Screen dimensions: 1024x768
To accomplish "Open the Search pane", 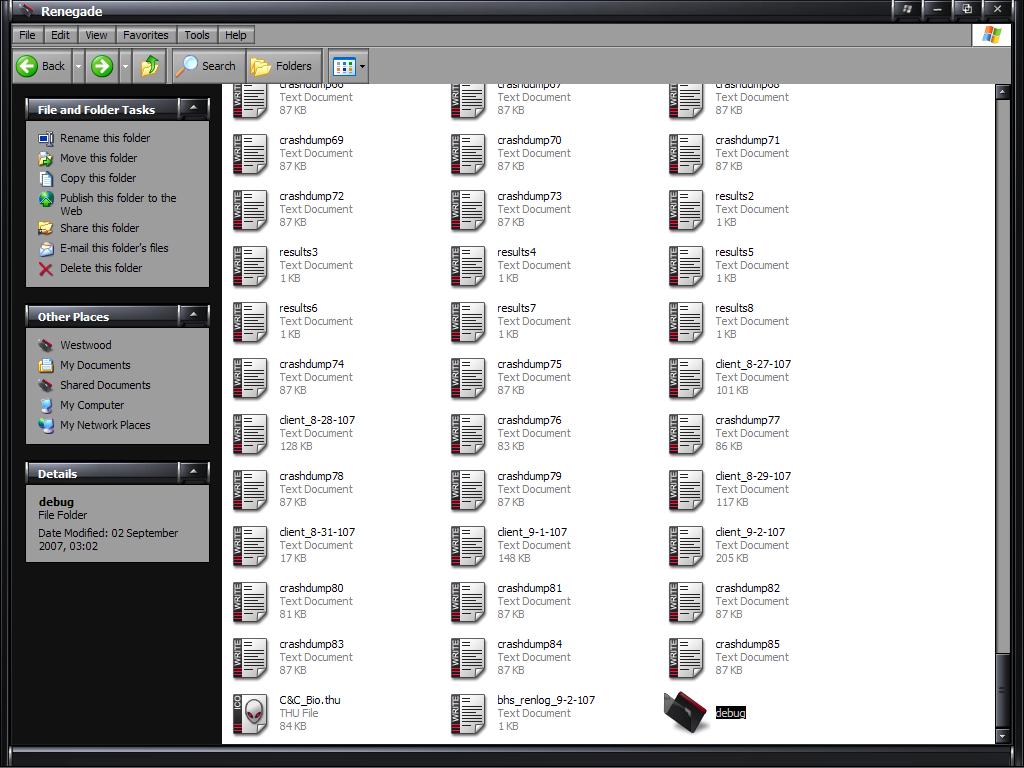I will pyautogui.click(x=206, y=66).
